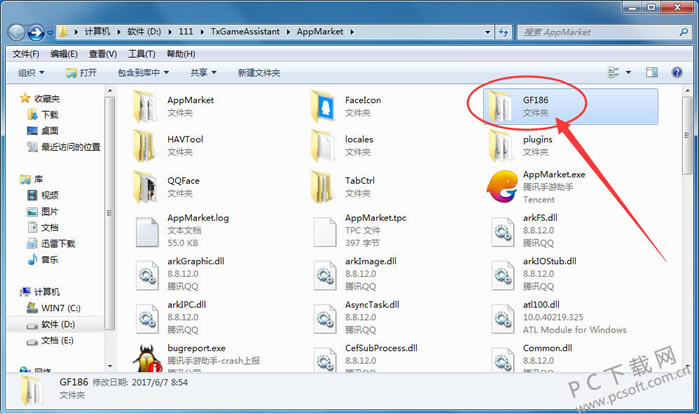Open the 组织 dropdown in toolbar
This screenshot has width=699, height=414.
(x=31, y=73)
